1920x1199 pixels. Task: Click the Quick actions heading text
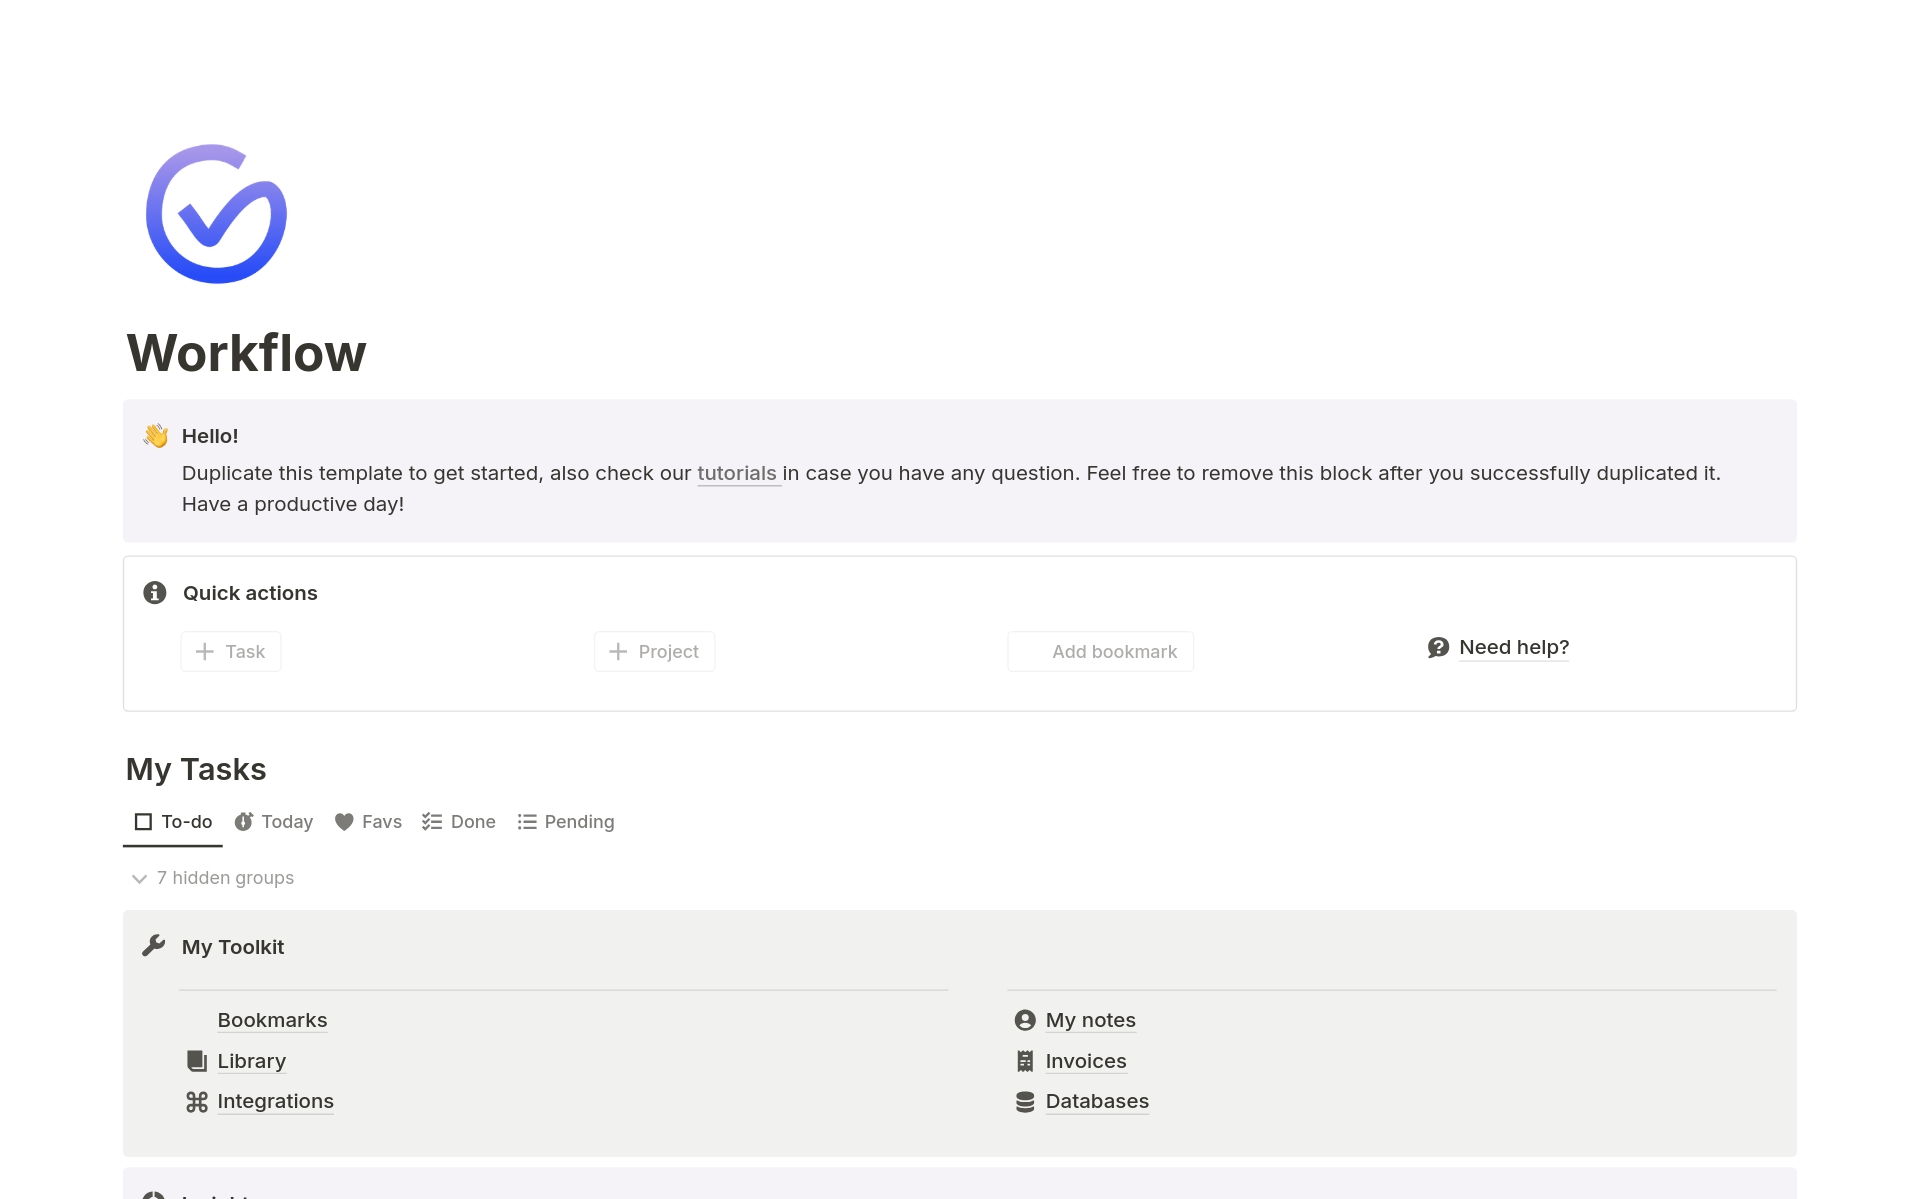(x=250, y=593)
